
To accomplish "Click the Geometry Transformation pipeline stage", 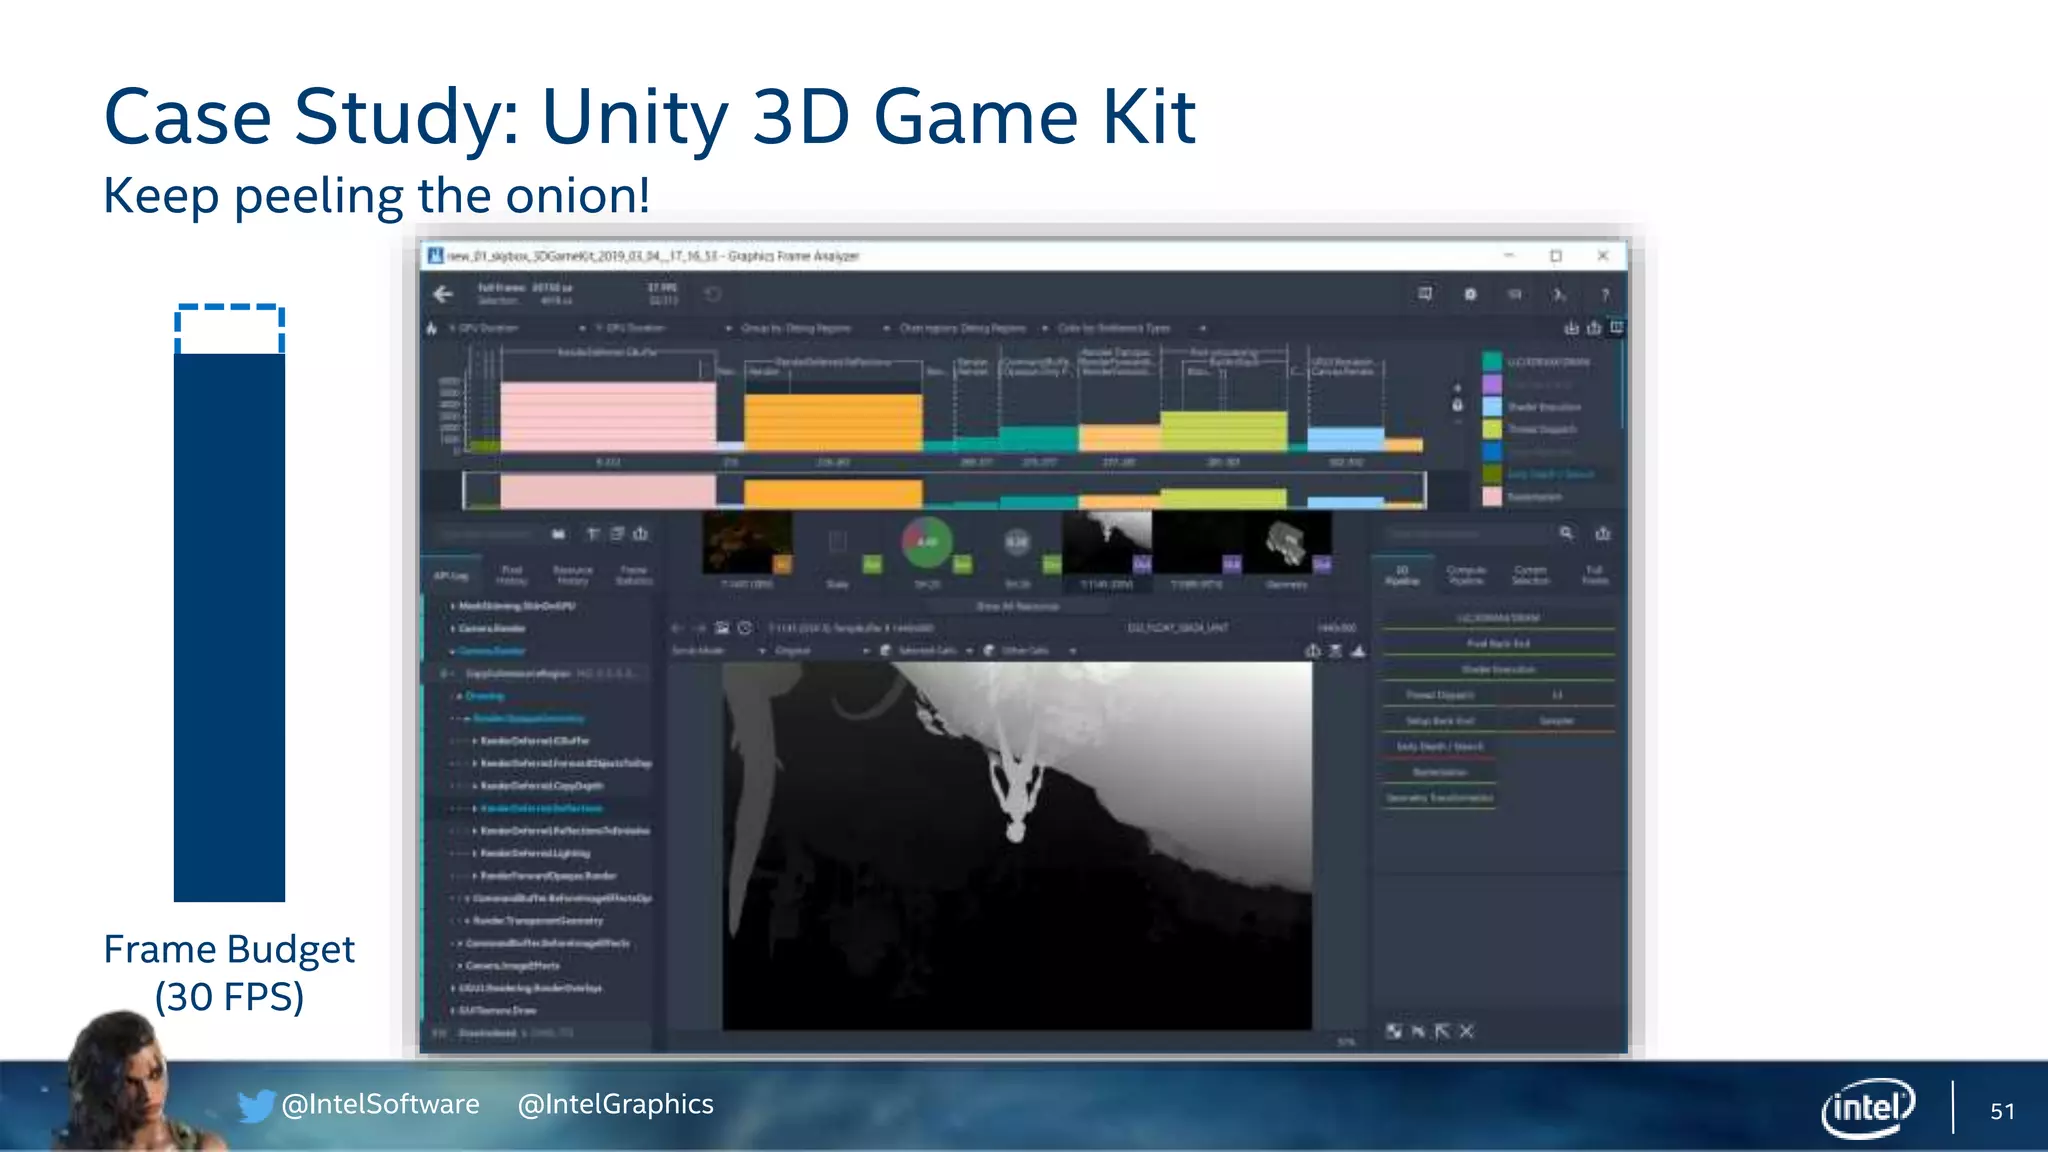I will click(1440, 798).
